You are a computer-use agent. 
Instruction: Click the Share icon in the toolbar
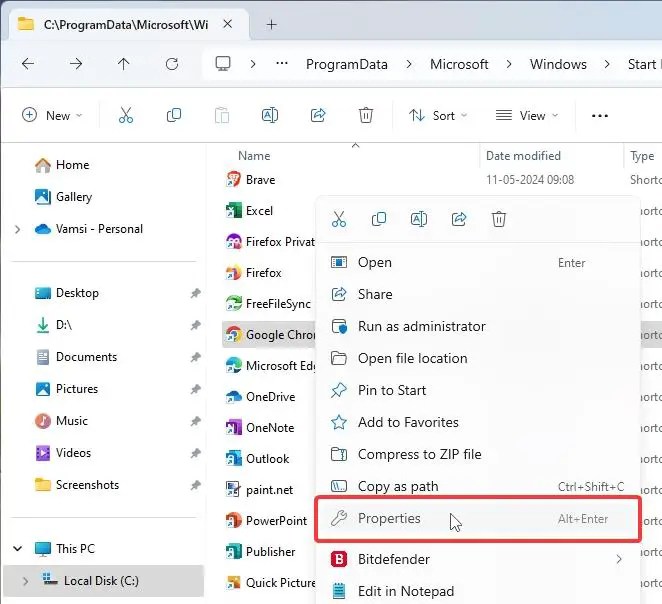click(x=318, y=115)
